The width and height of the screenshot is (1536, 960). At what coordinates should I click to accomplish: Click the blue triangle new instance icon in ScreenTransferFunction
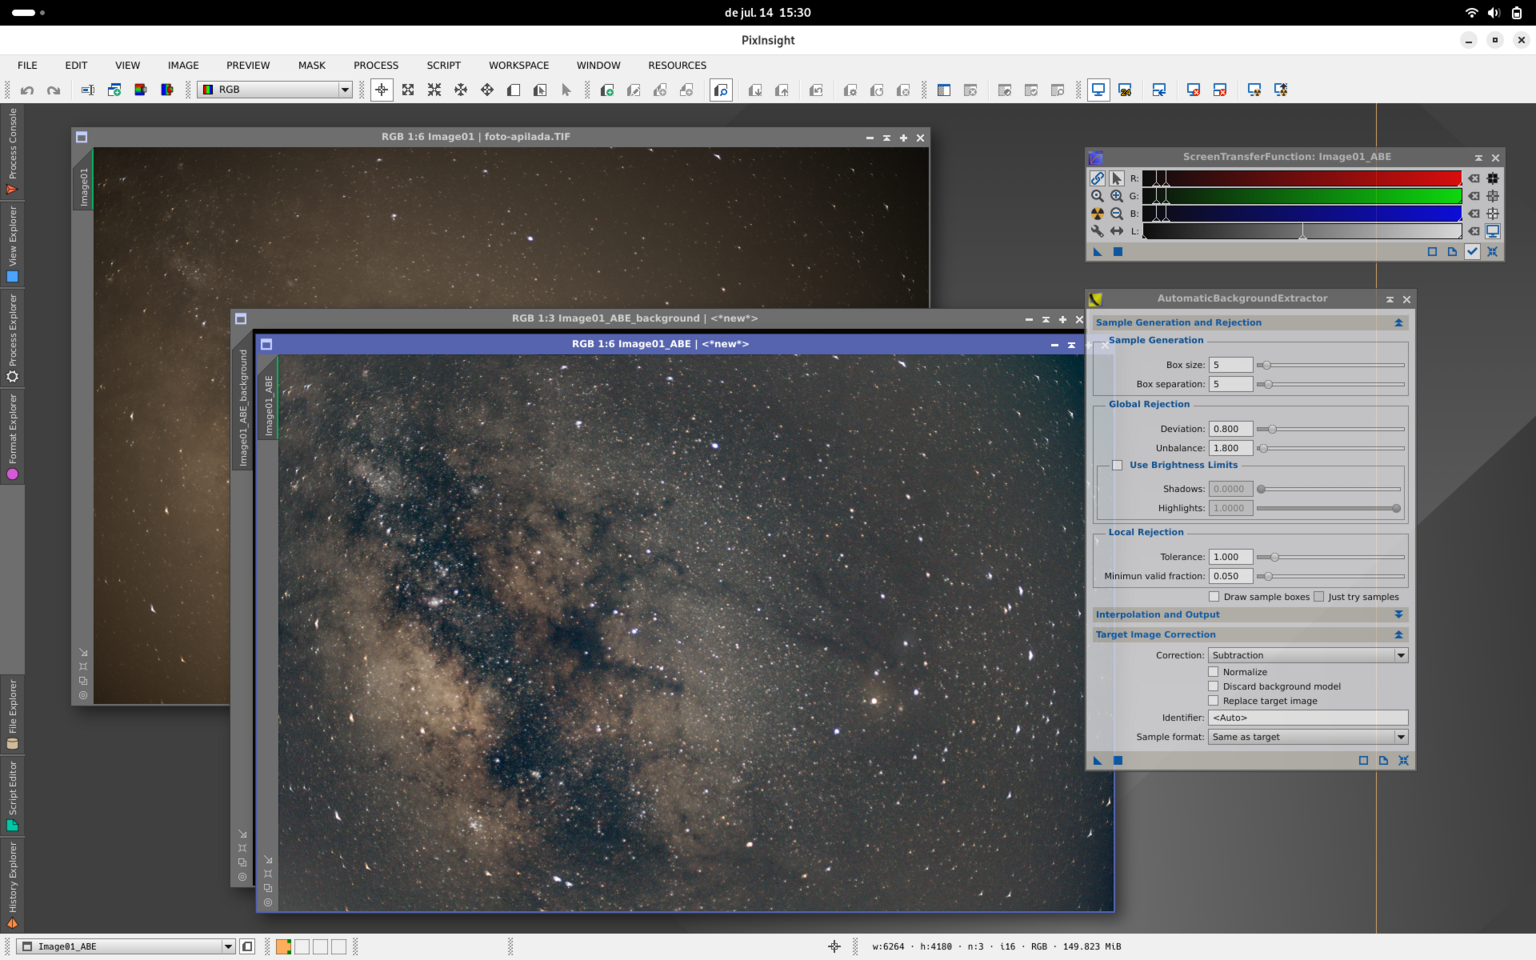(x=1097, y=252)
